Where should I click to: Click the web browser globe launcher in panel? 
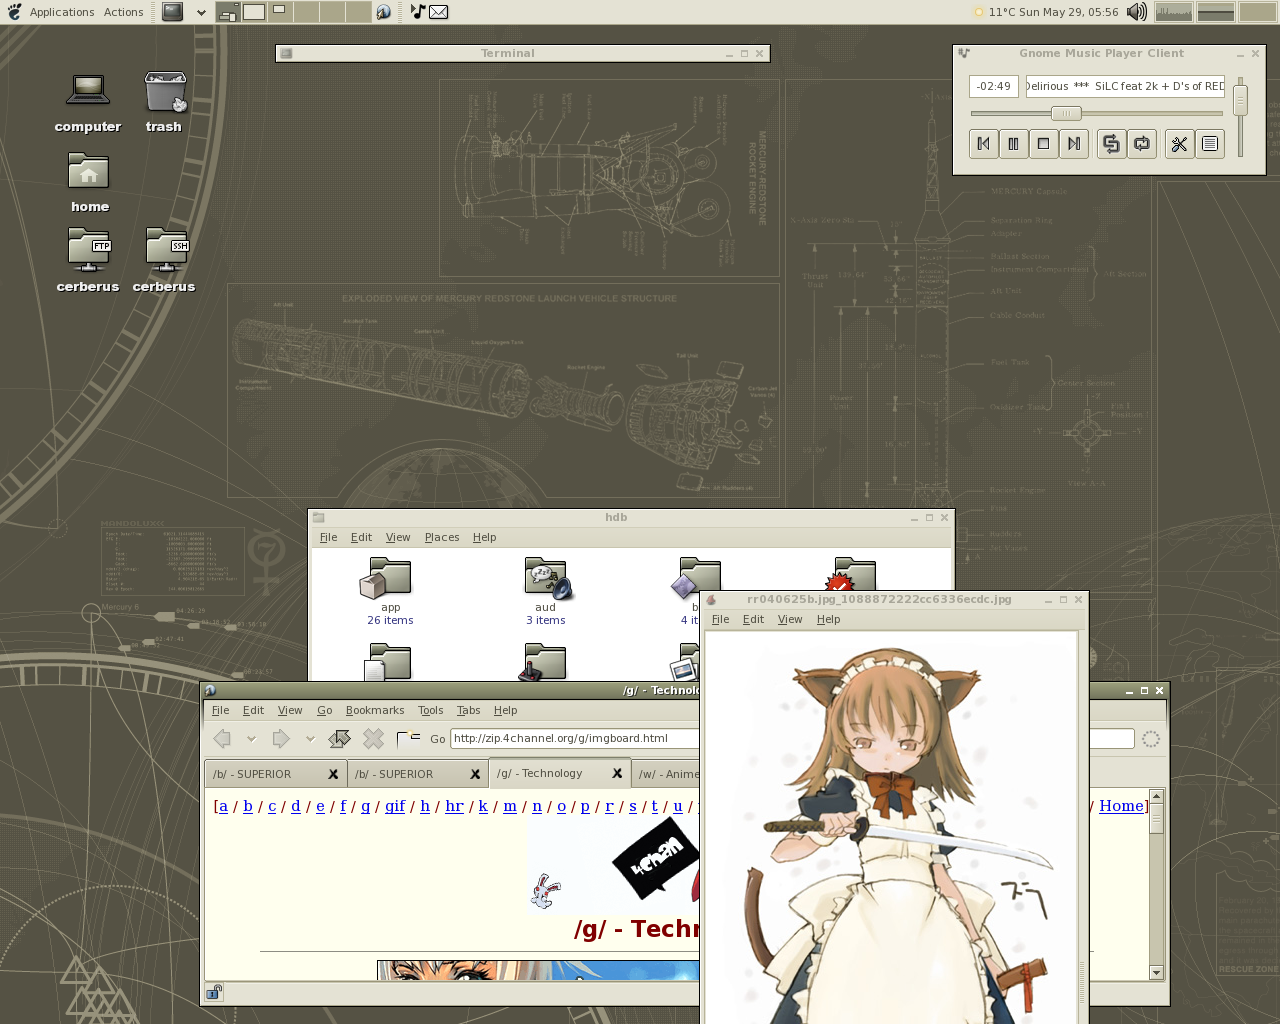click(384, 12)
